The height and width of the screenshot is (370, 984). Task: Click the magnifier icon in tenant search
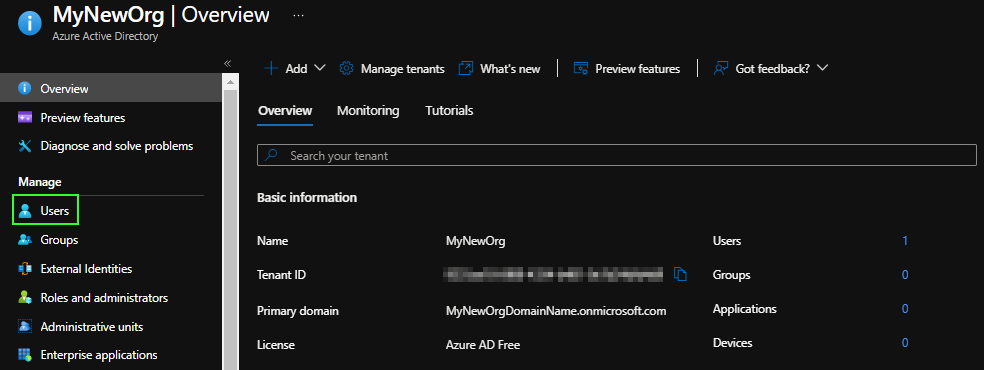(x=272, y=155)
